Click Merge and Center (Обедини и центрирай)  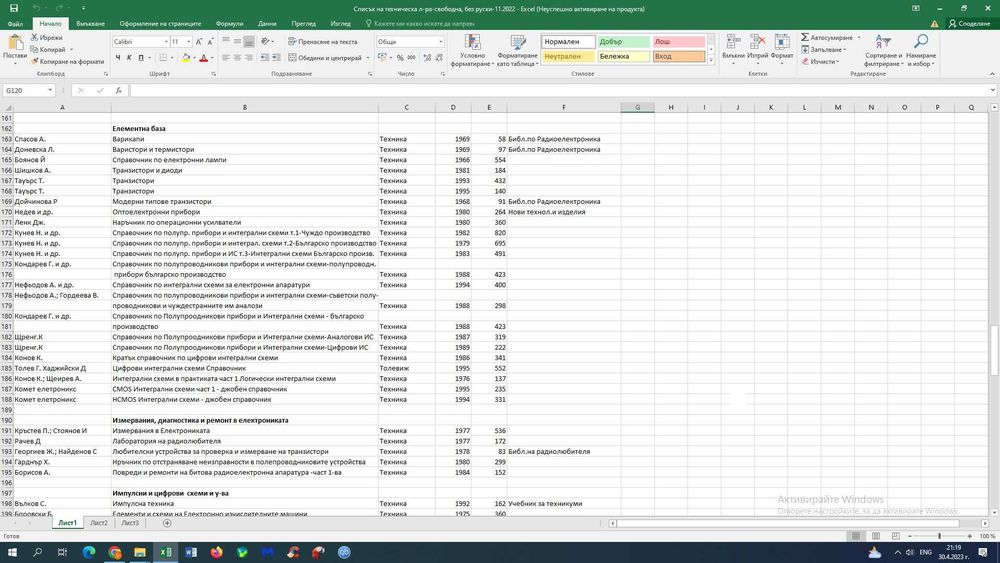click(x=325, y=57)
